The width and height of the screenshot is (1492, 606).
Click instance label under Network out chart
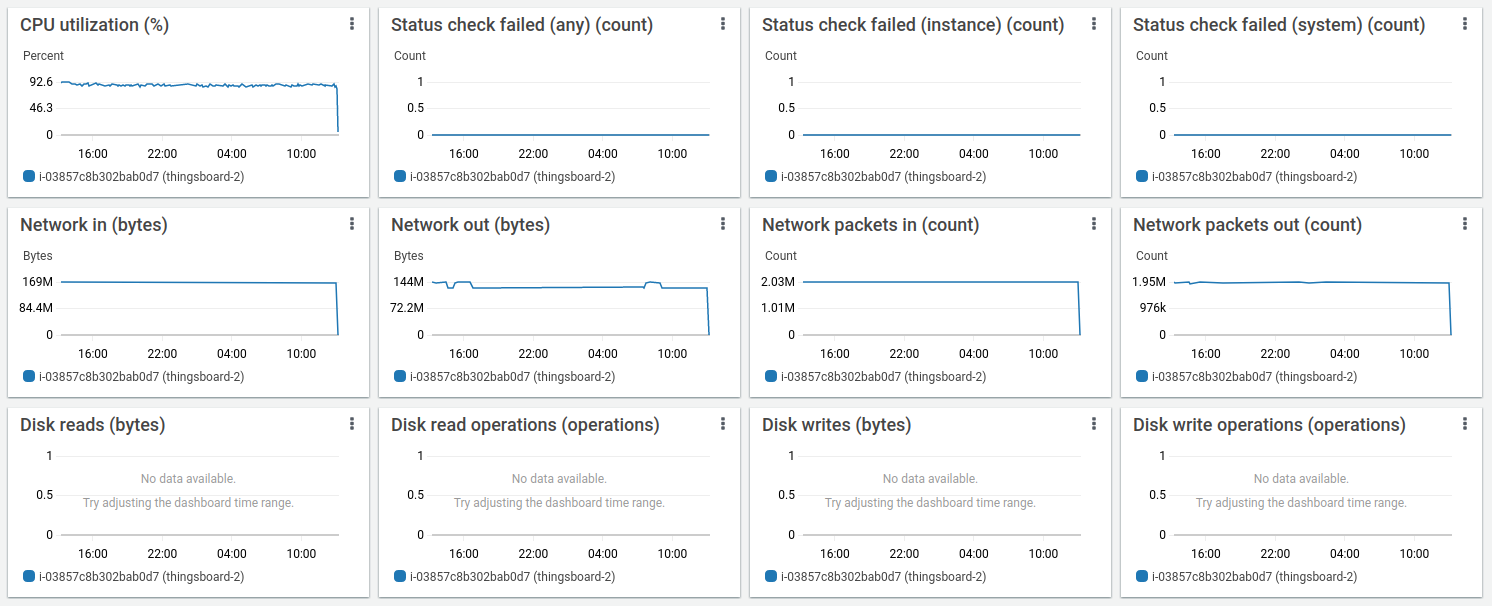[x=512, y=377]
